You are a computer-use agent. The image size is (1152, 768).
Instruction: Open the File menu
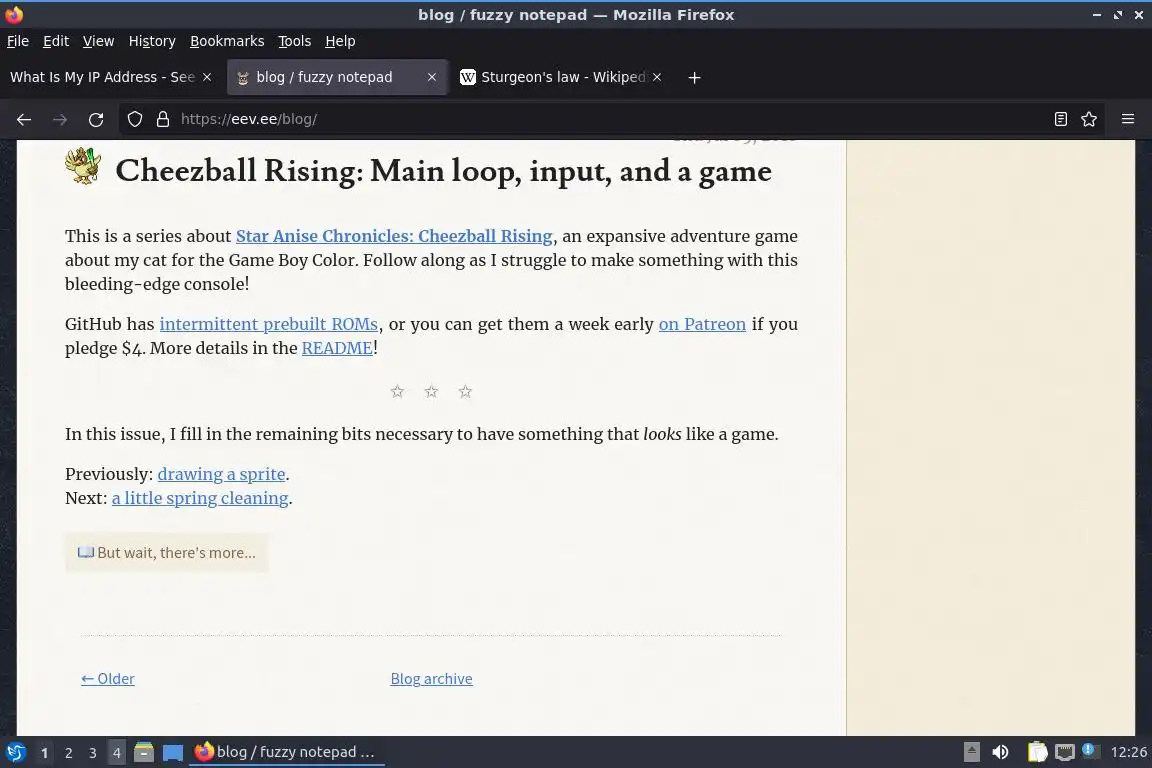pos(18,41)
